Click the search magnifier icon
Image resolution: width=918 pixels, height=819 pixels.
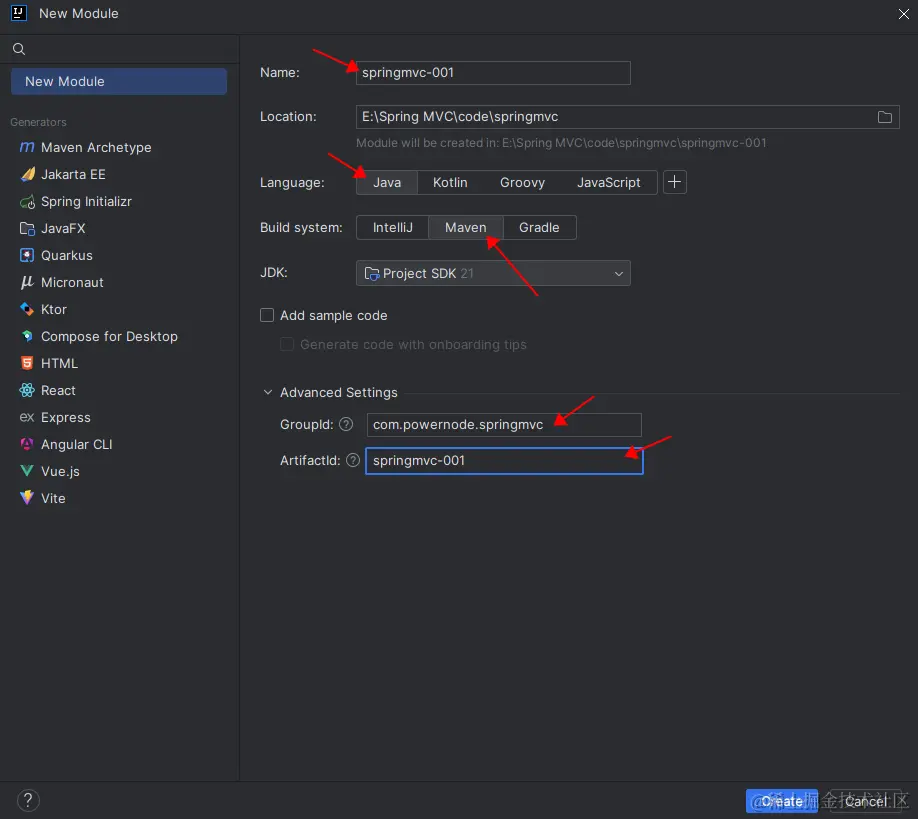[19, 49]
